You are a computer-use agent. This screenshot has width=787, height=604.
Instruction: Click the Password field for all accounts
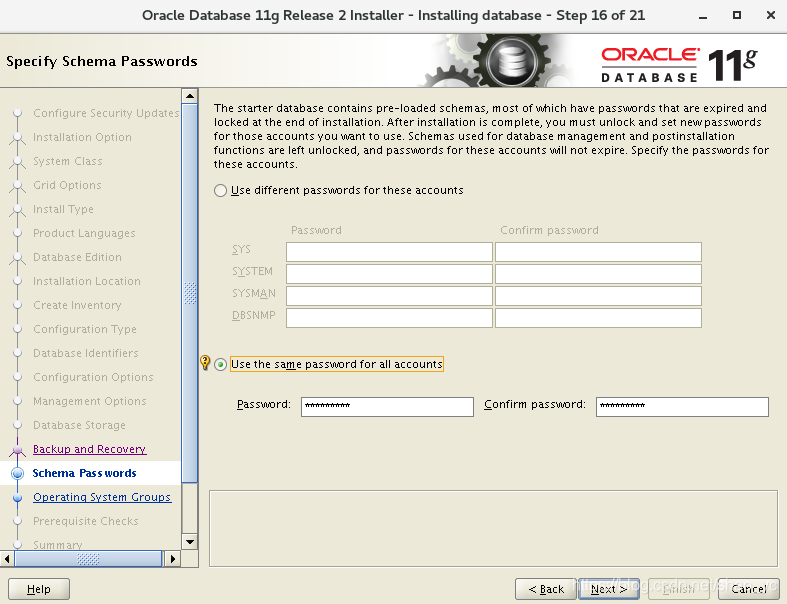pos(387,407)
